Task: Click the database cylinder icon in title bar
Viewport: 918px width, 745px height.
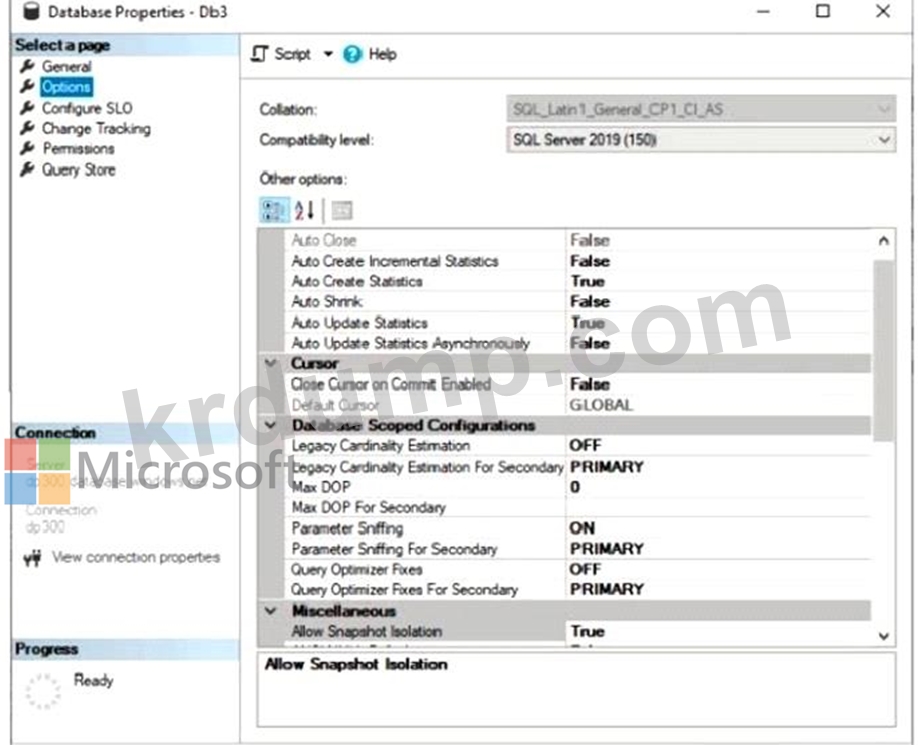Action: tap(31, 12)
